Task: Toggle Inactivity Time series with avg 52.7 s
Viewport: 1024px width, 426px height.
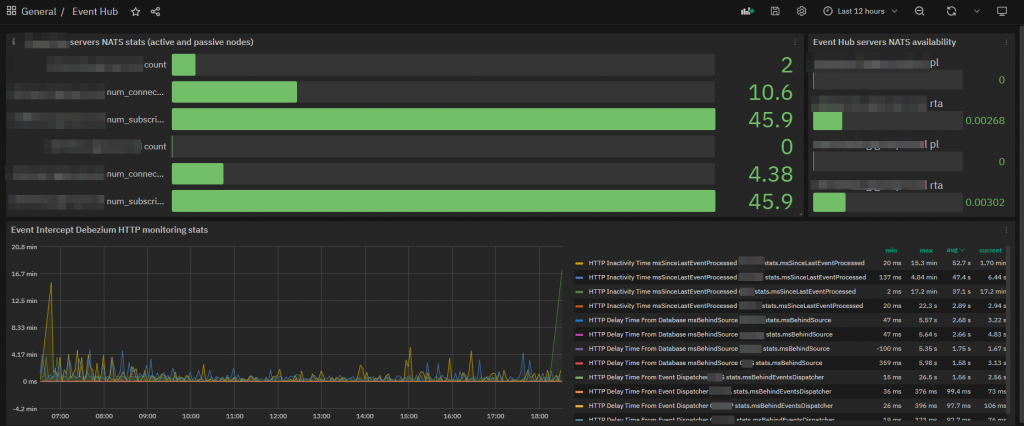Action: point(726,263)
